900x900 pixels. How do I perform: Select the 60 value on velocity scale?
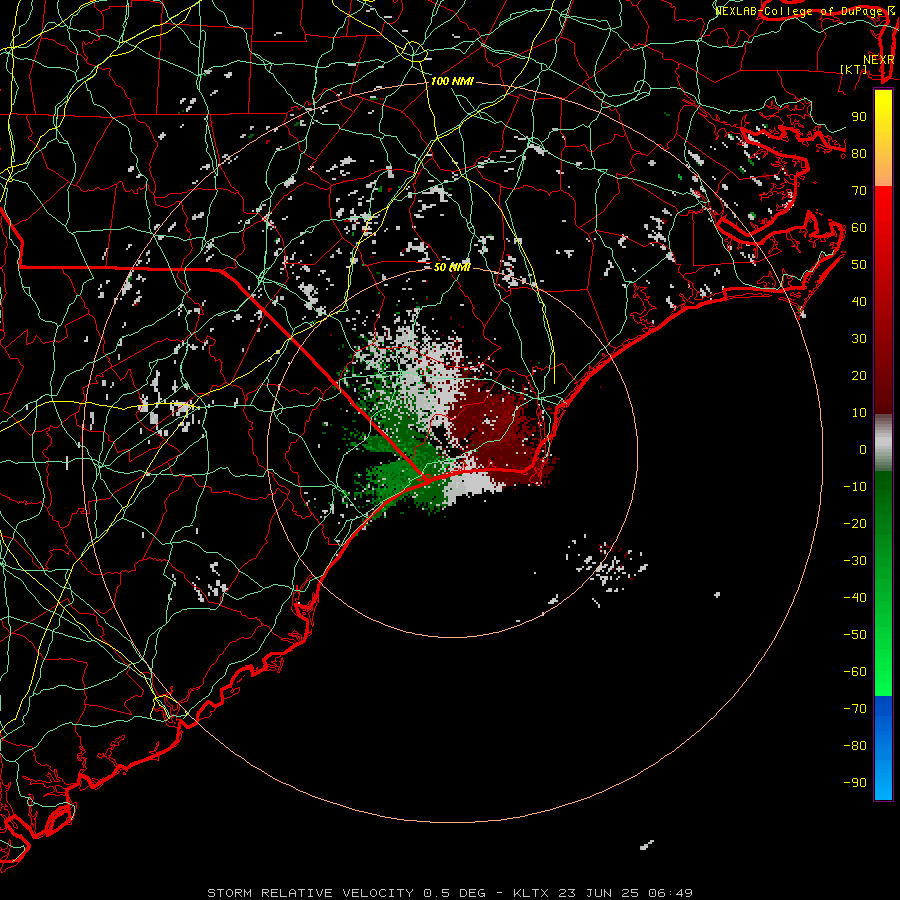pos(859,228)
